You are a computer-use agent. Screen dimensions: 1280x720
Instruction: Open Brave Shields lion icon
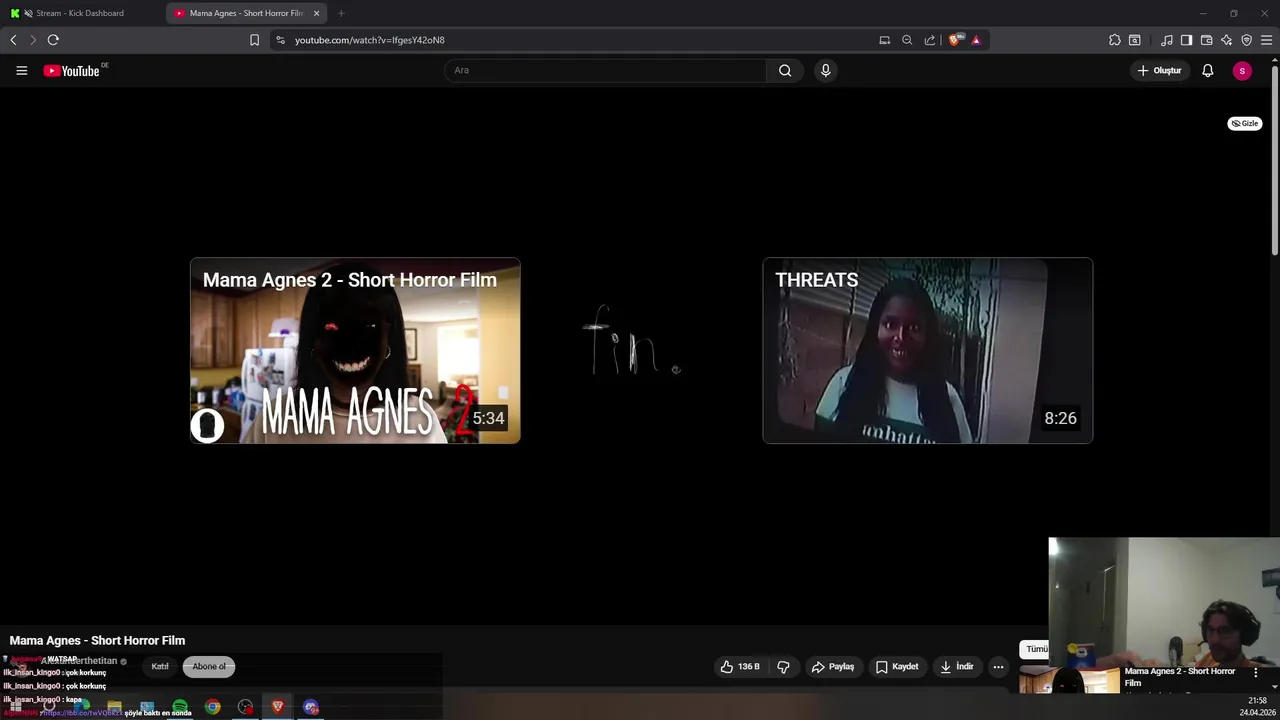click(955, 40)
